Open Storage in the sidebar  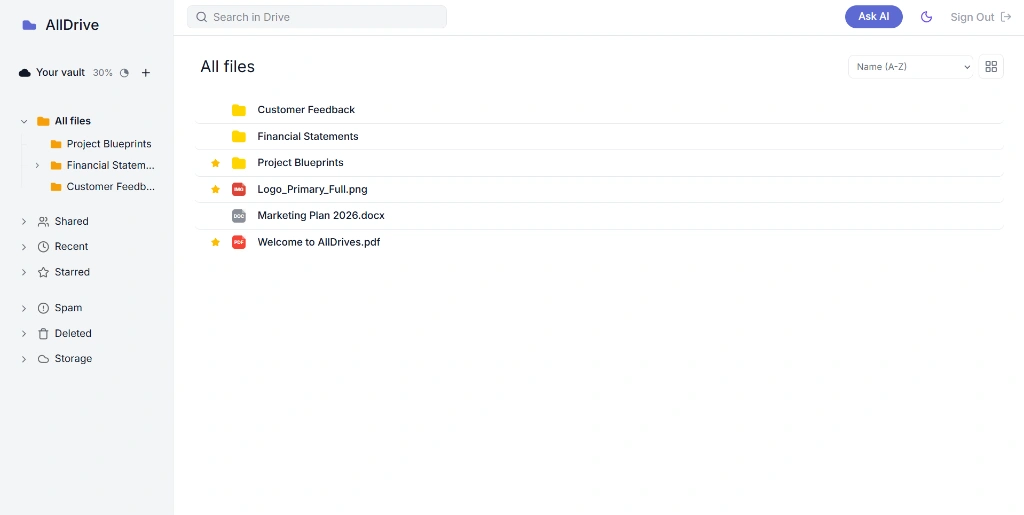point(73,359)
